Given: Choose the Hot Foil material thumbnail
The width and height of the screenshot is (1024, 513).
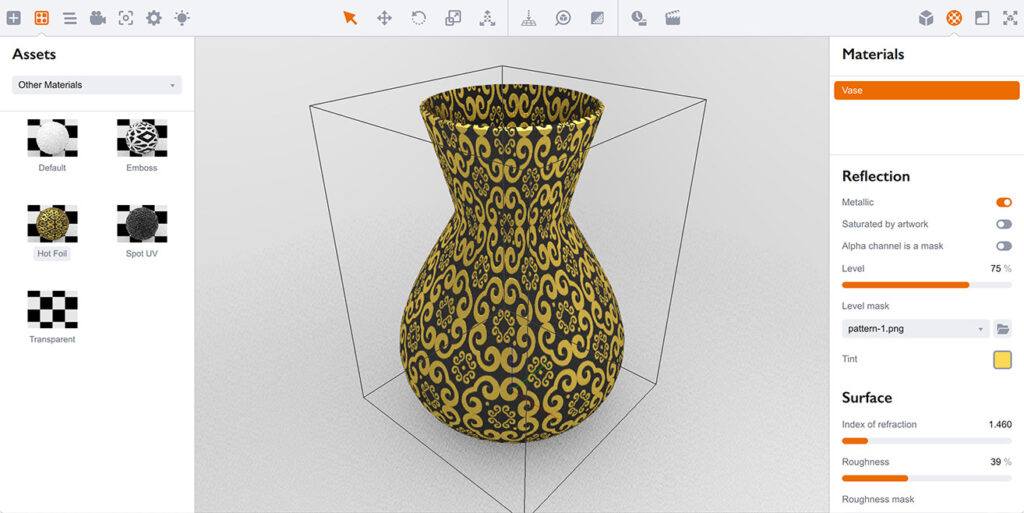Looking at the screenshot, I should [52, 223].
